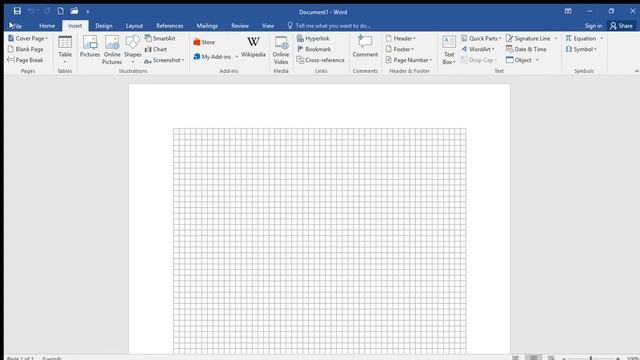Insert a SmartArt graphic

pyautogui.click(x=160, y=38)
